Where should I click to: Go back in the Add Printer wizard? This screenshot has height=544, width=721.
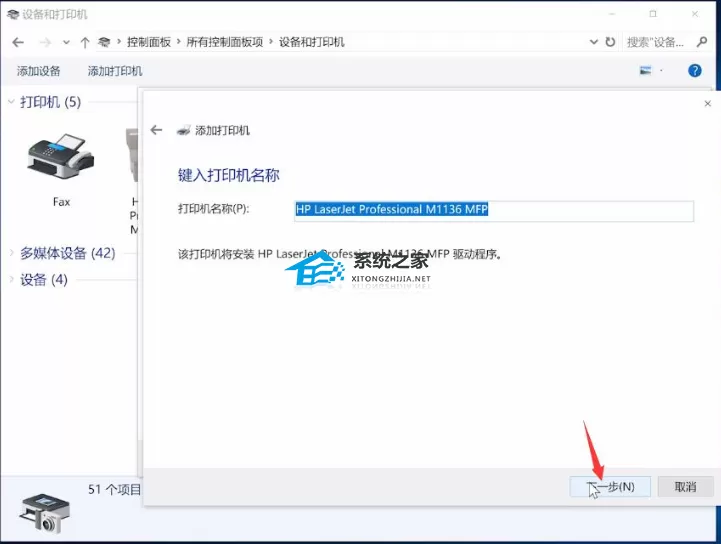coord(156,130)
